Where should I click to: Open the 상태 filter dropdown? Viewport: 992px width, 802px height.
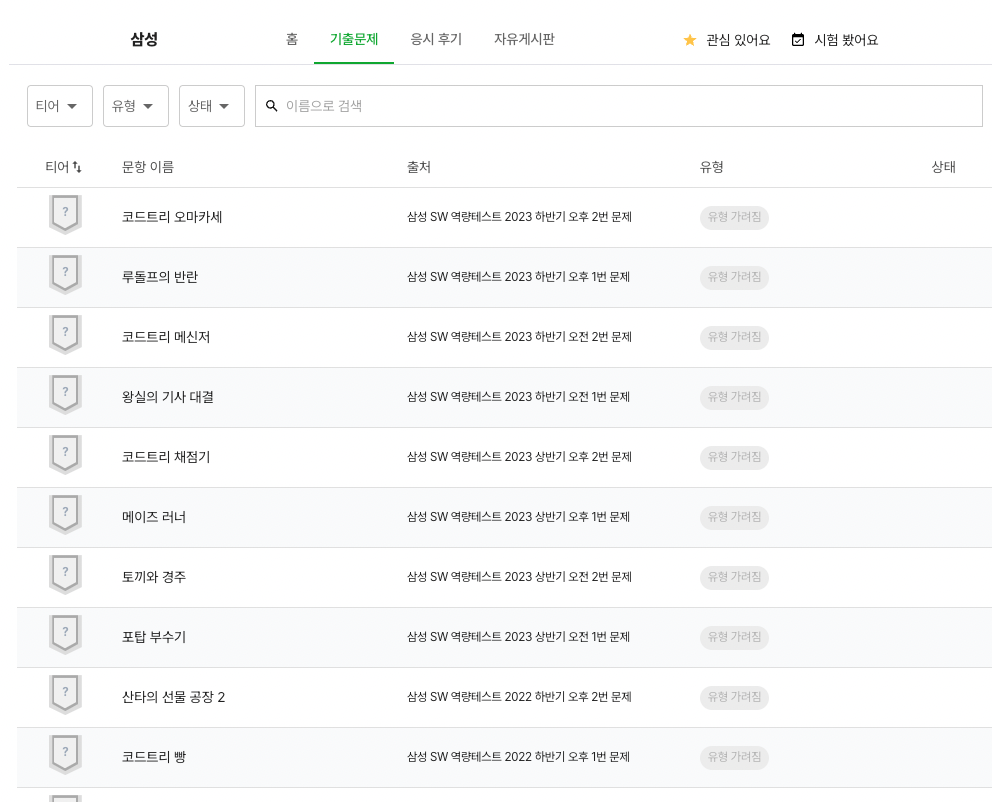click(x=212, y=106)
